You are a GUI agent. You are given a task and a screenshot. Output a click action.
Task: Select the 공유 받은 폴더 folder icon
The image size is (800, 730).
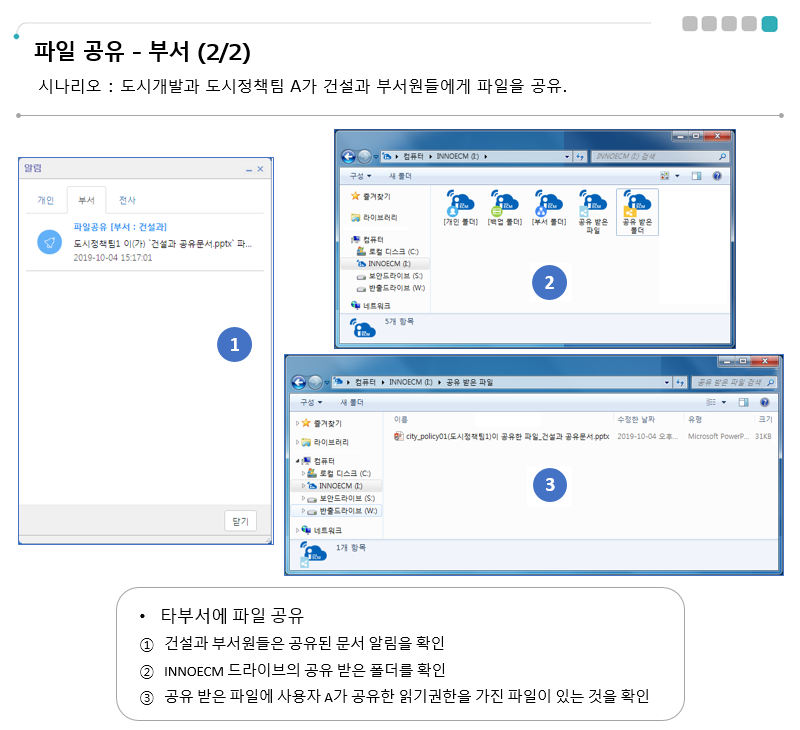pos(637,207)
